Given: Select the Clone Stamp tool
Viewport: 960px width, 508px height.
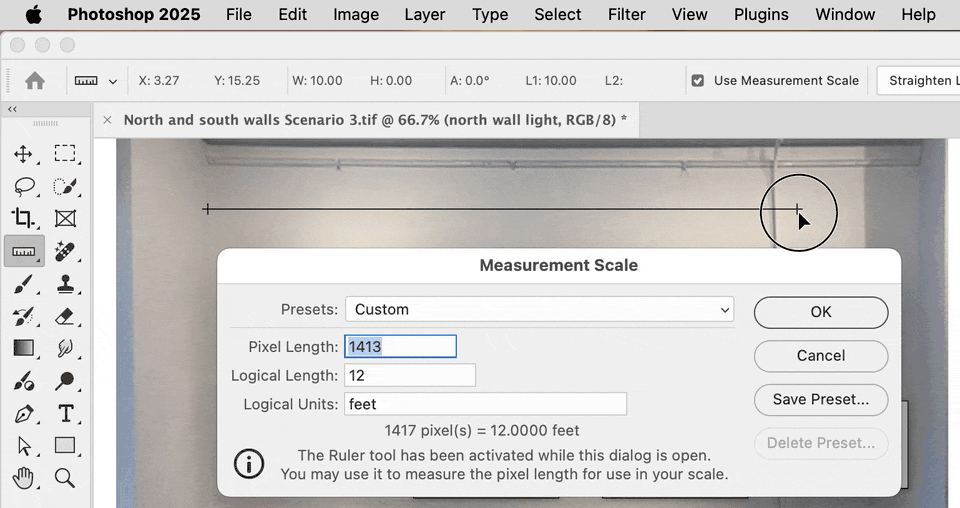Looking at the screenshot, I should pos(65,284).
